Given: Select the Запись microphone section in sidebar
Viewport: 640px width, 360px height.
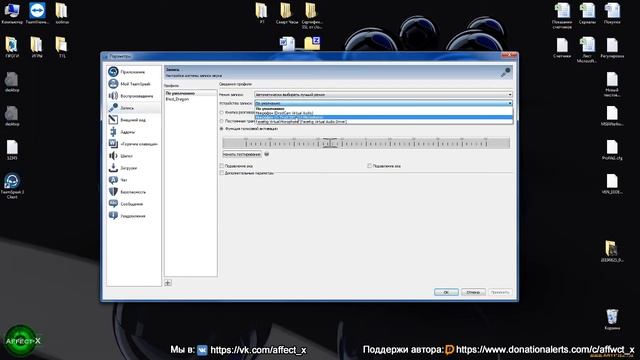Looking at the screenshot, I should (x=133, y=108).
